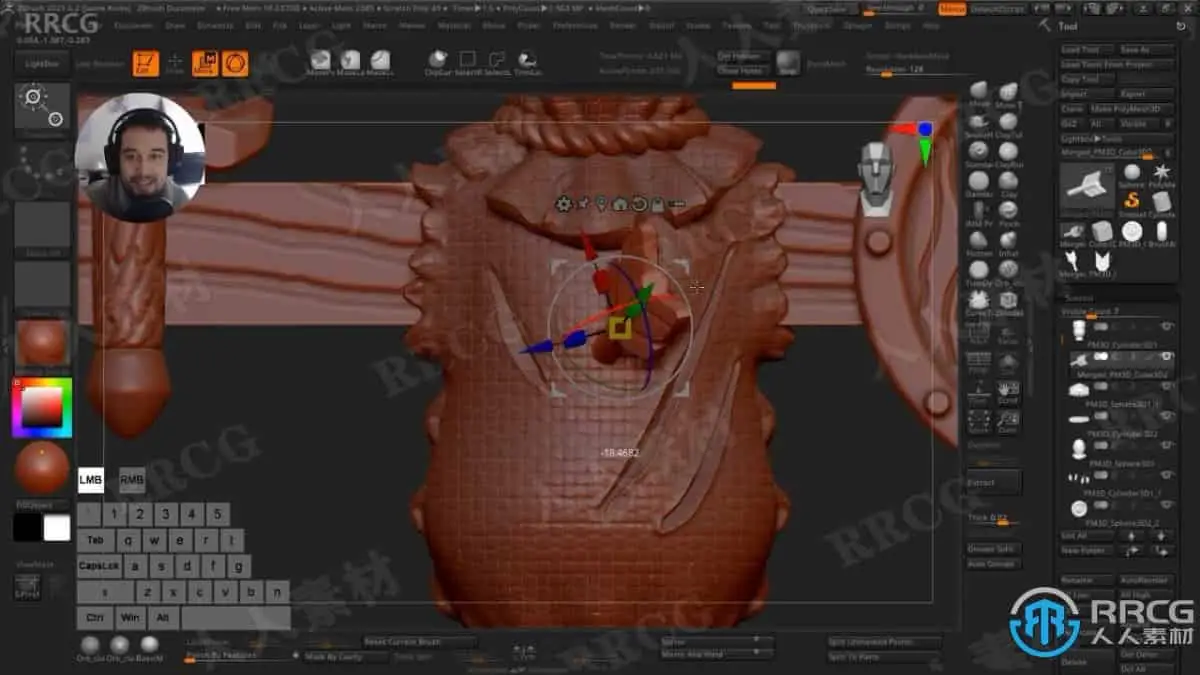Click Make PolyMesh3D button
Viewport: 1200px width, 675px height.
[1130, 109]
